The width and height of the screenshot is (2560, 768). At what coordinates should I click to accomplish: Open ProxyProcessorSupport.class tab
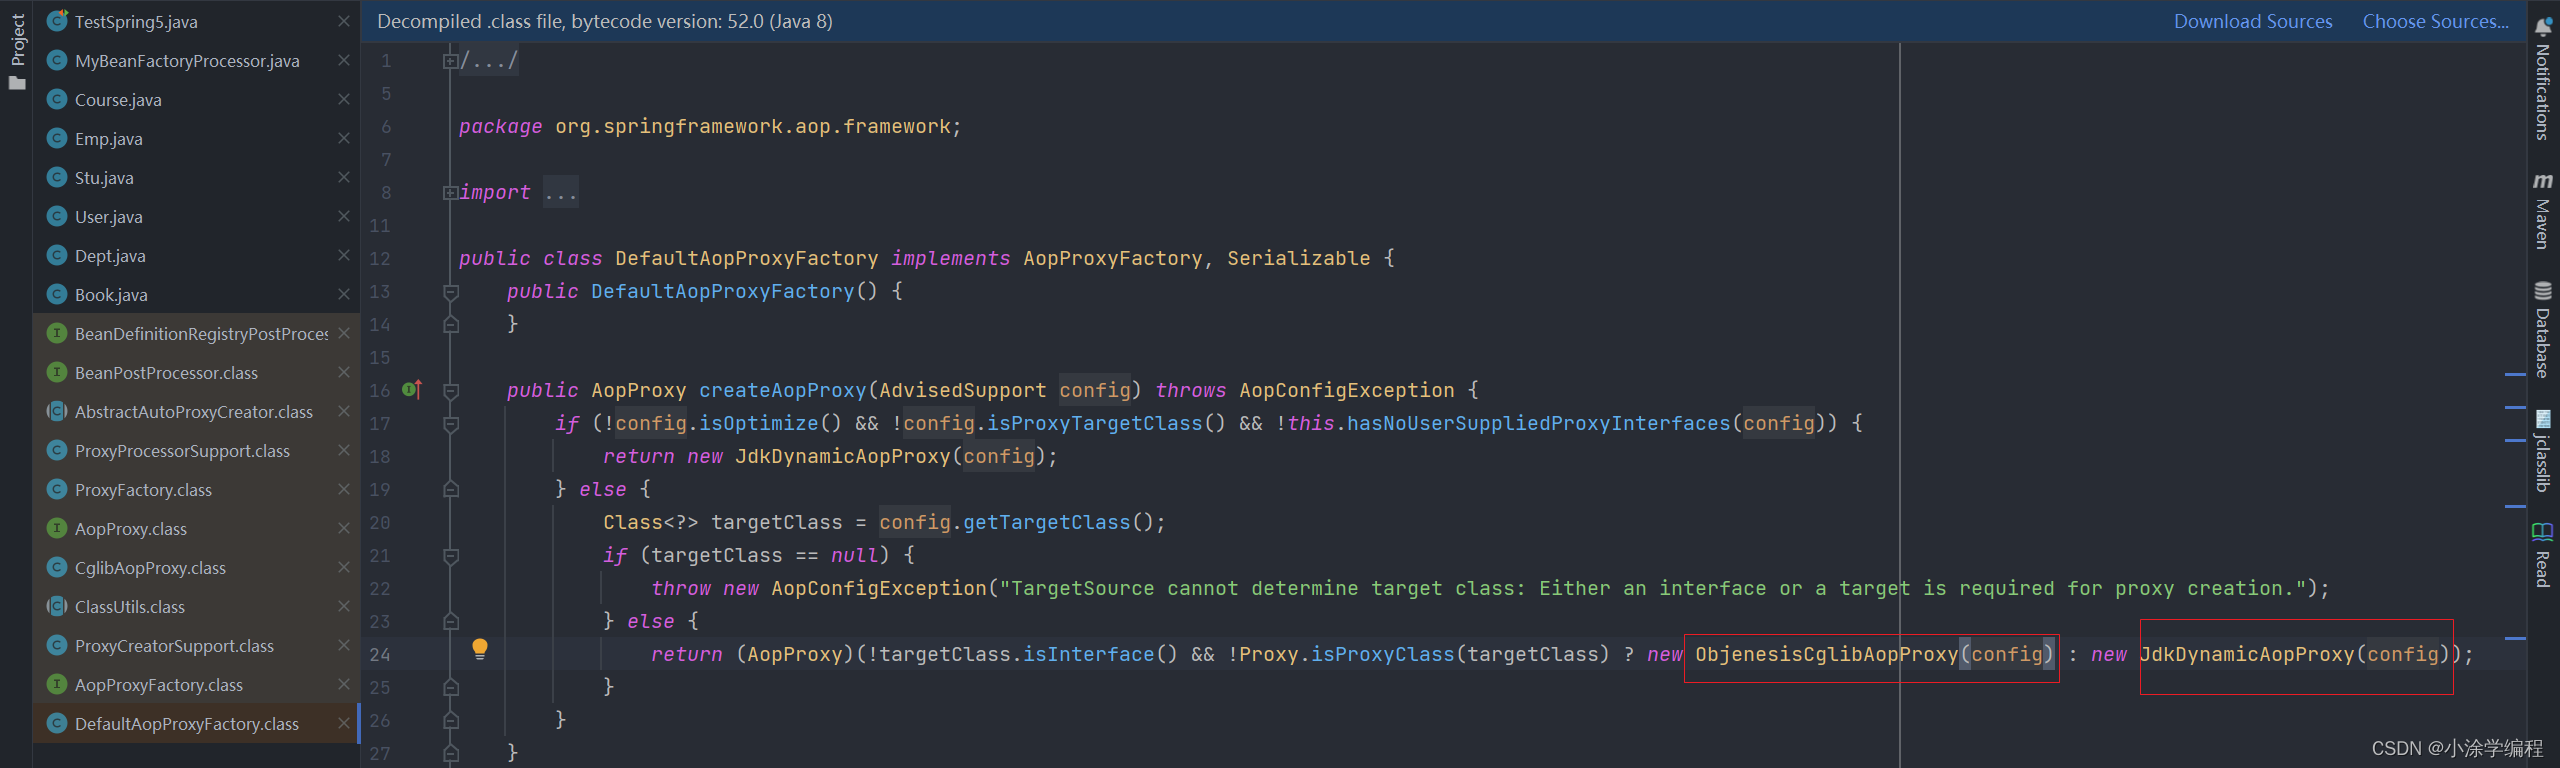pyautogui.click(x=182, y=450)
